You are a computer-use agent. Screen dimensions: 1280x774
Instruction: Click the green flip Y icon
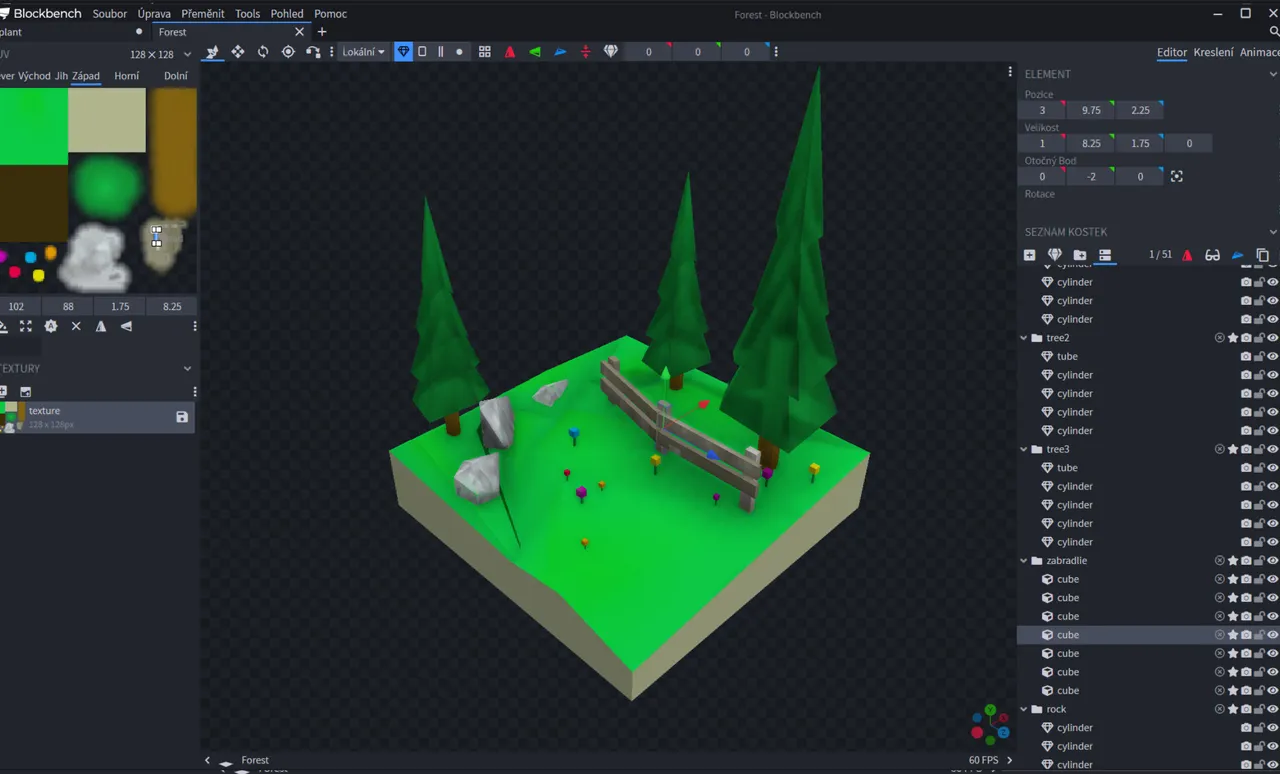[x=535, y=52]
